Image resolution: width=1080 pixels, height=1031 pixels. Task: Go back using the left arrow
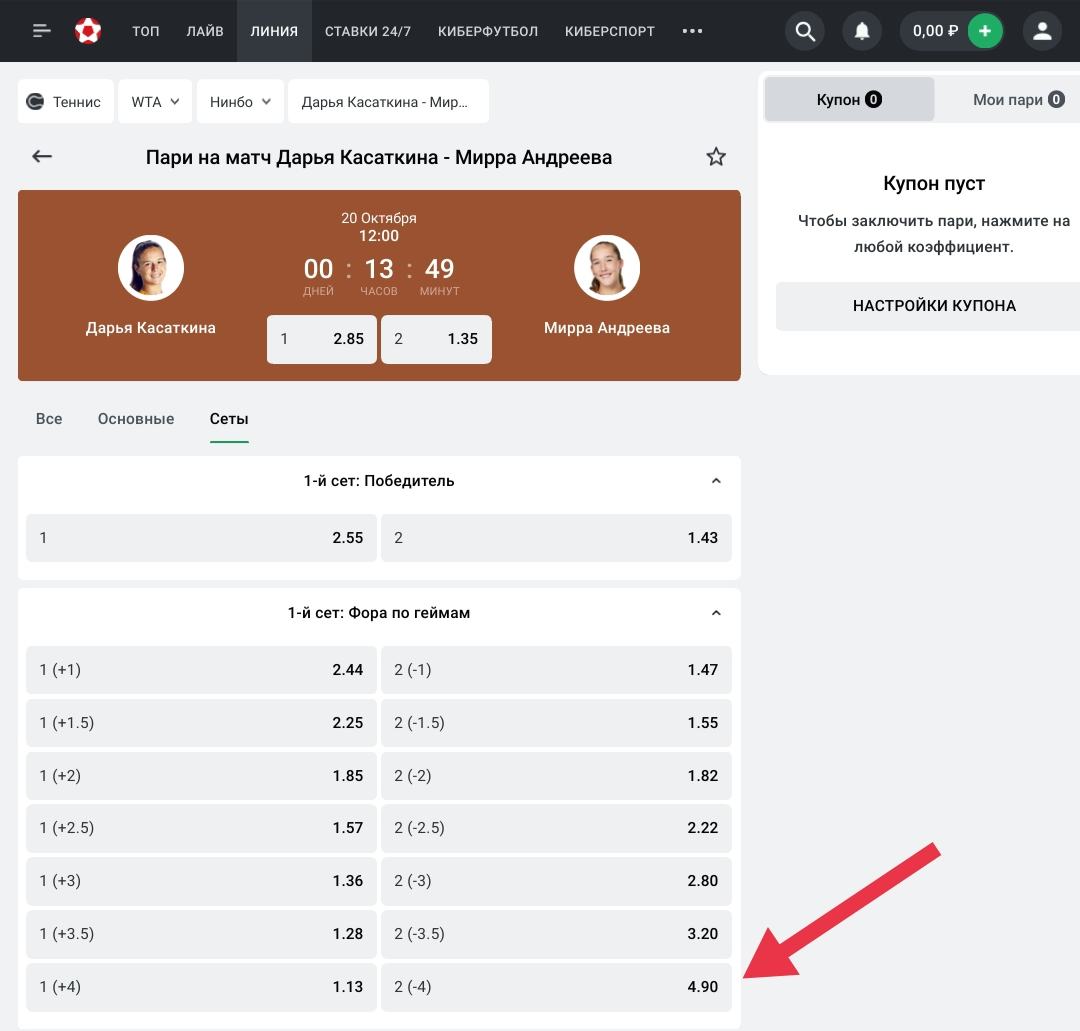(x=42, y=157)
